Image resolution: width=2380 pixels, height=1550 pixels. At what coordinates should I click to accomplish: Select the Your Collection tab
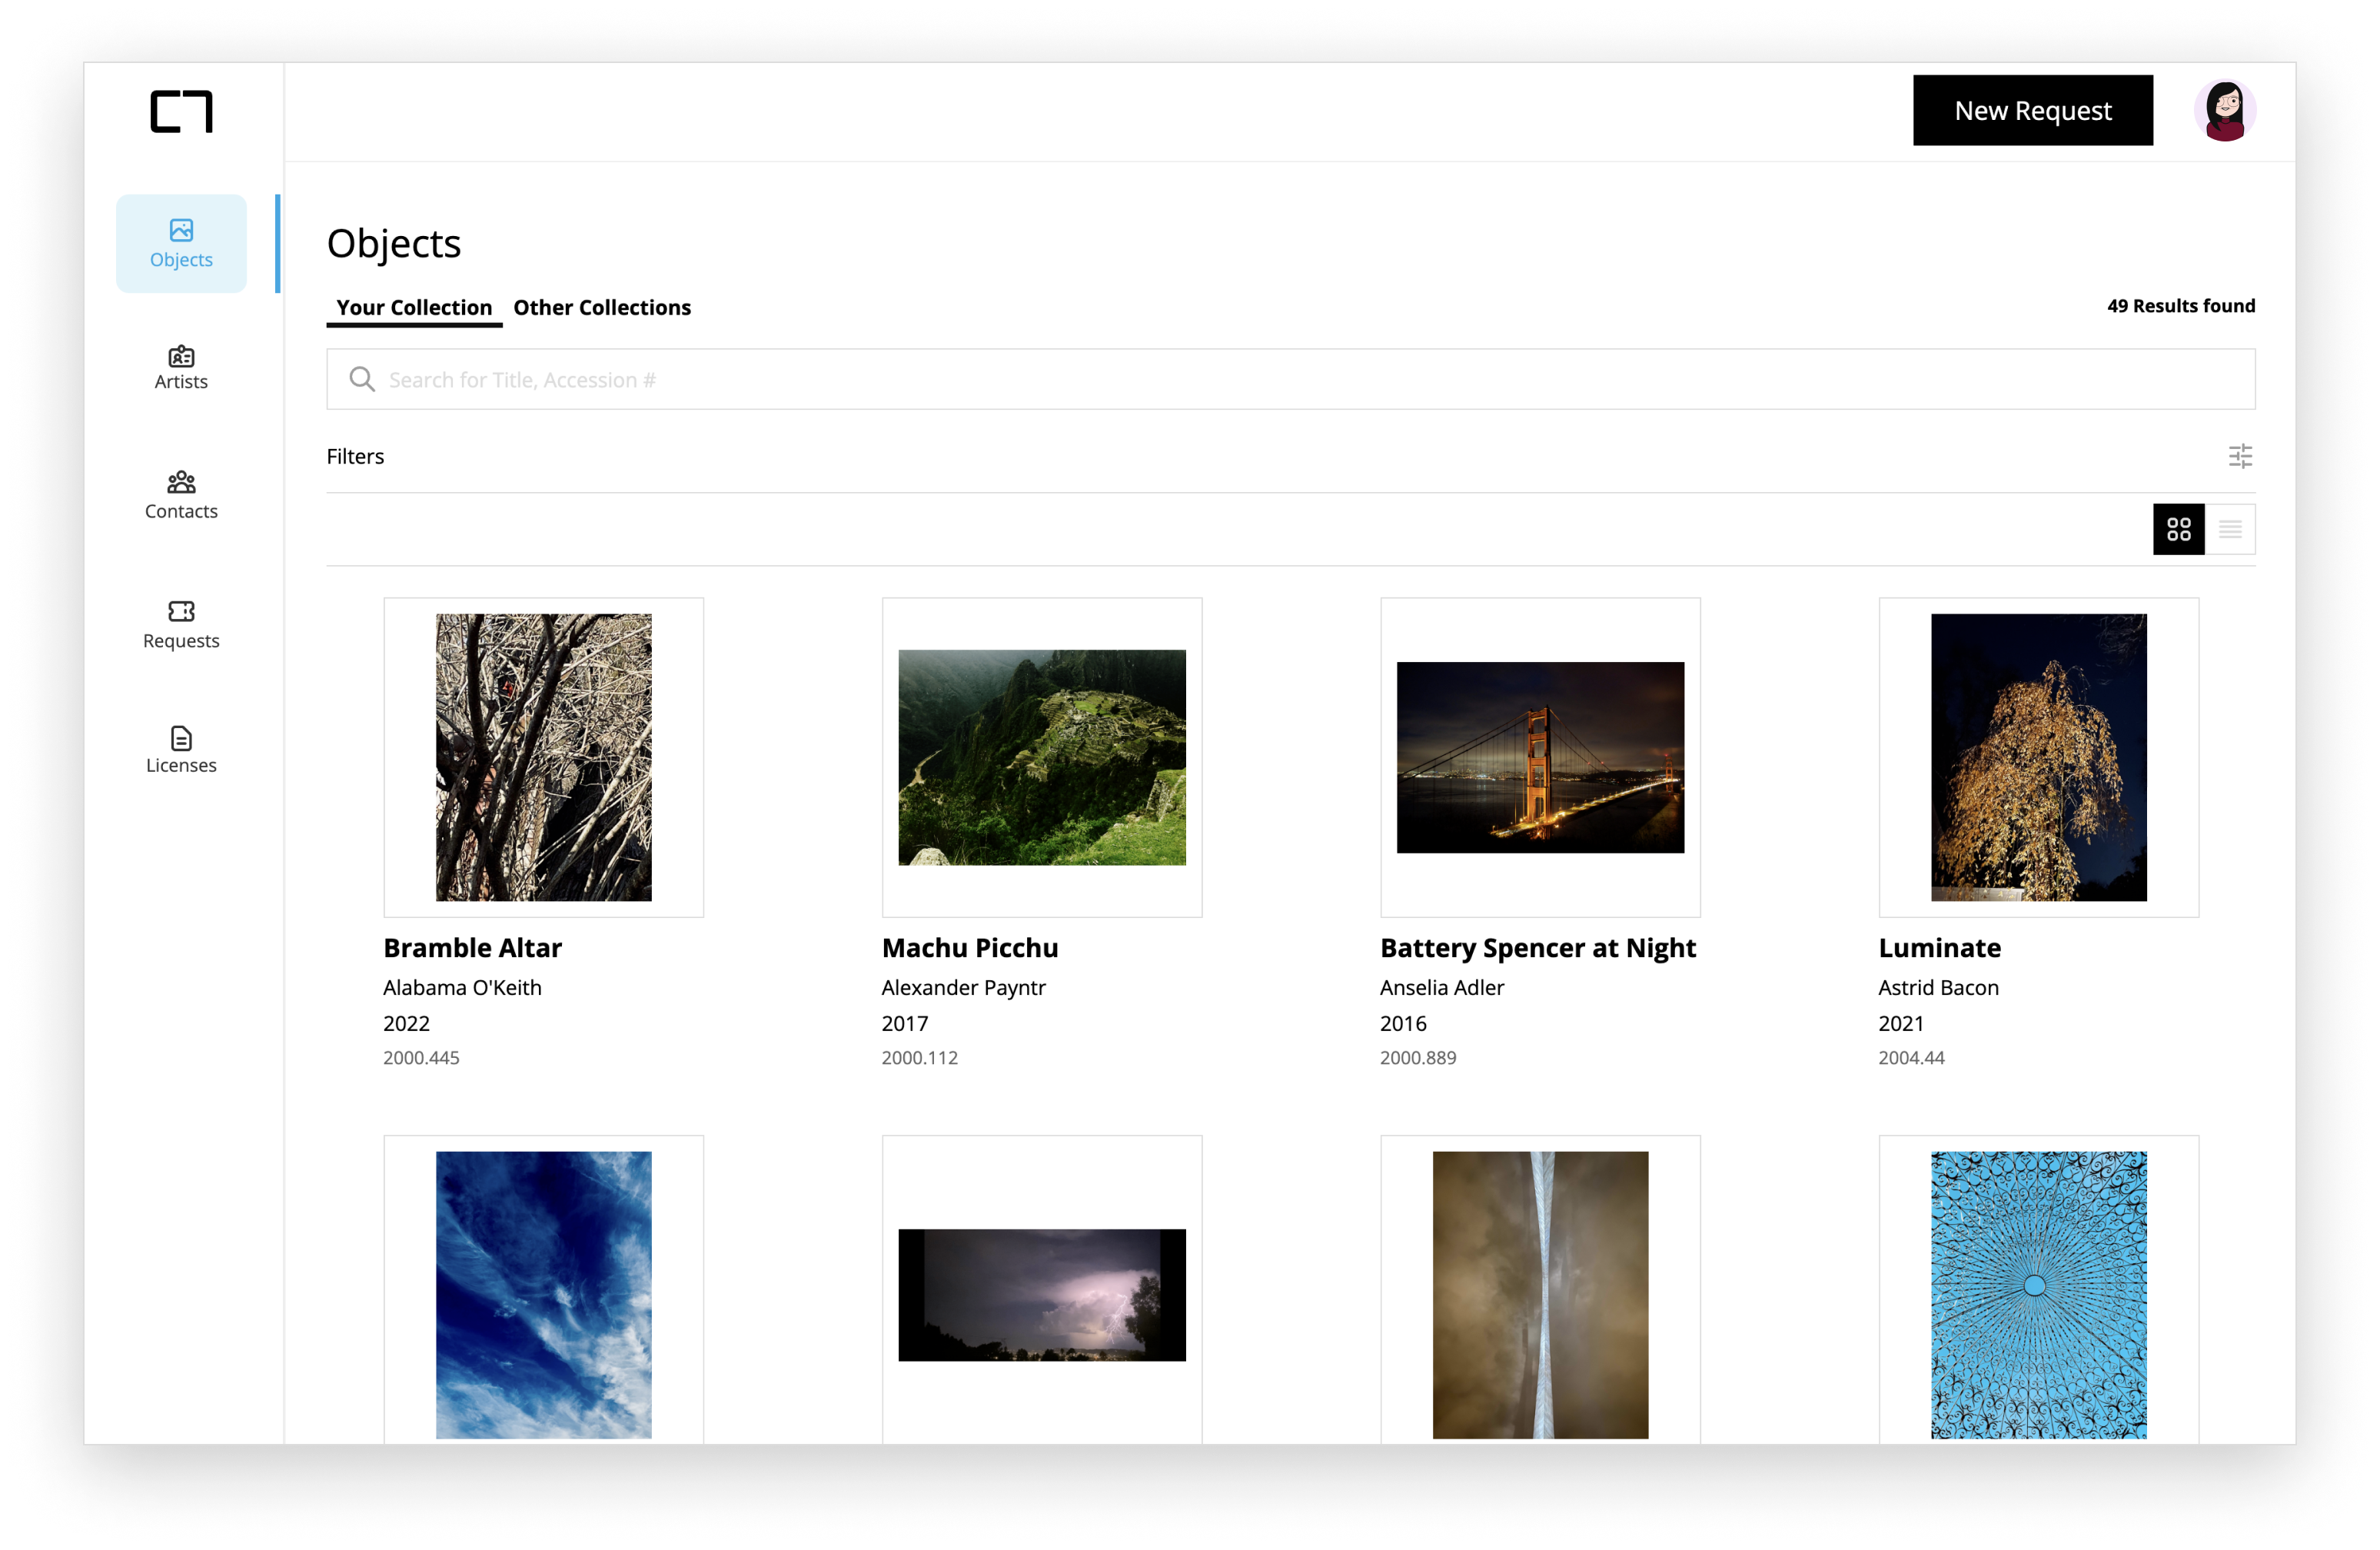tap(414, 307)
